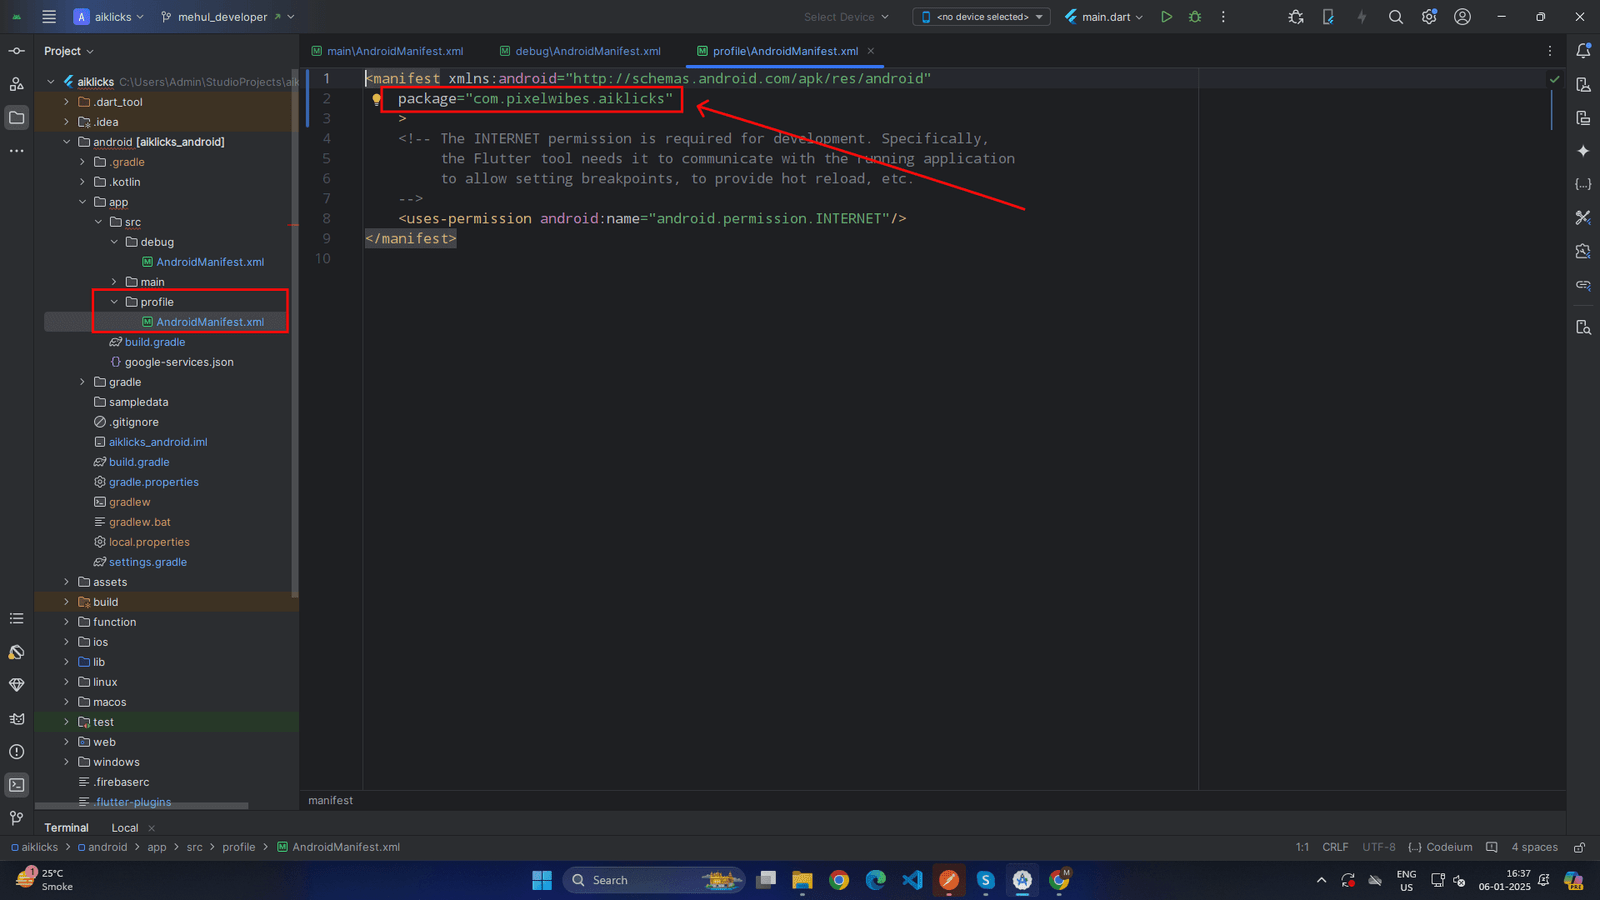Open main.dart run configuration dropdown

click(x=1104, y=17)
